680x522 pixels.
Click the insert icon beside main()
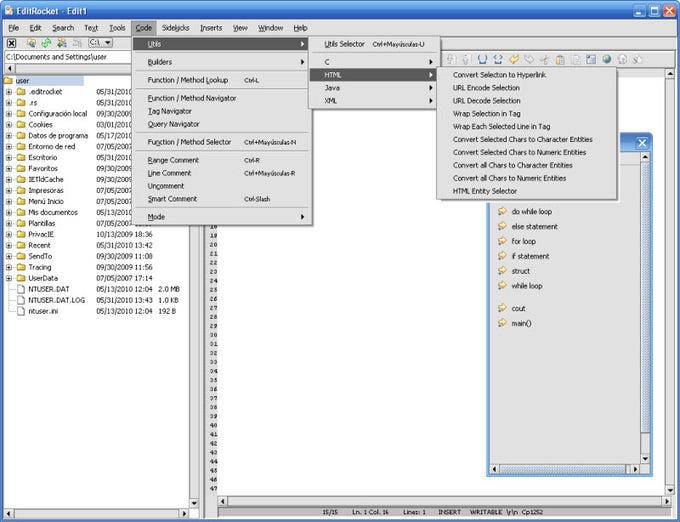[x=502, y=323]
